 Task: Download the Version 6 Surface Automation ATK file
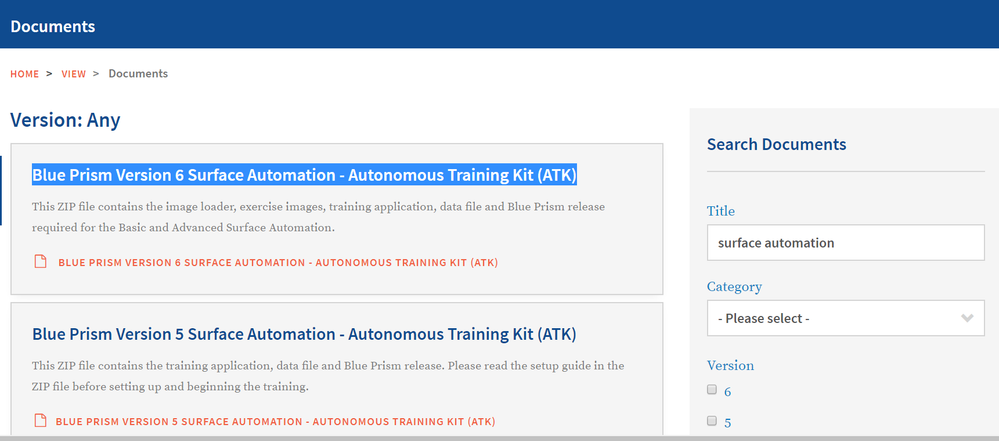click(278, 263)
